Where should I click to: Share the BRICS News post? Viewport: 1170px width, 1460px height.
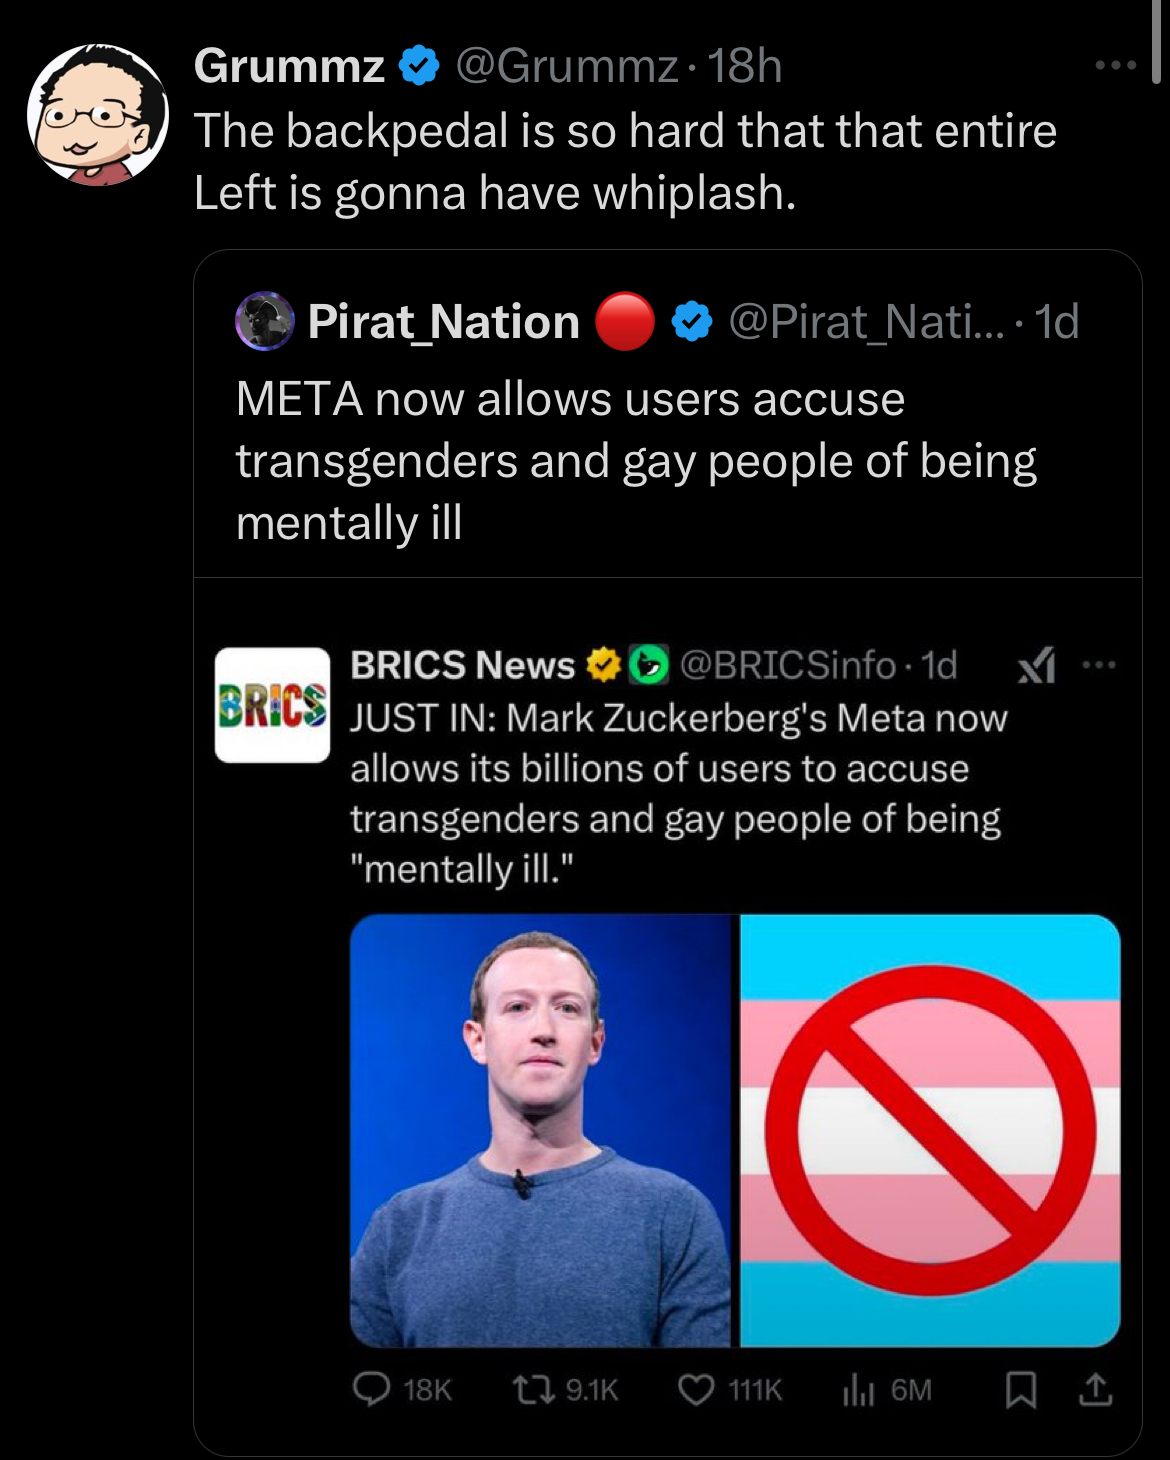click(x=1096, y=1389)
